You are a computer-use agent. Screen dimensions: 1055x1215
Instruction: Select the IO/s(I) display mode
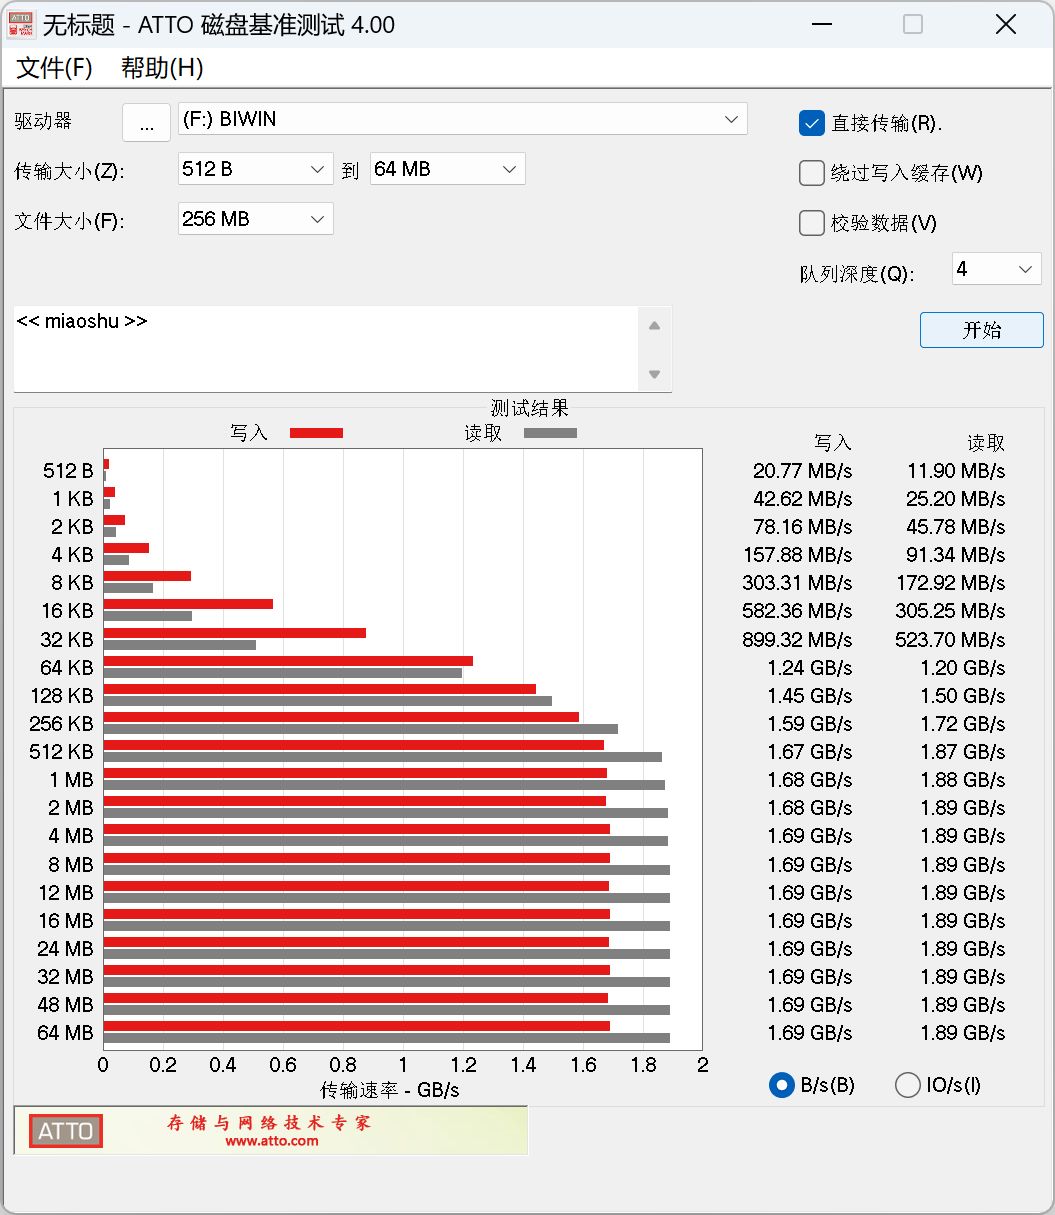(907, 1085)
